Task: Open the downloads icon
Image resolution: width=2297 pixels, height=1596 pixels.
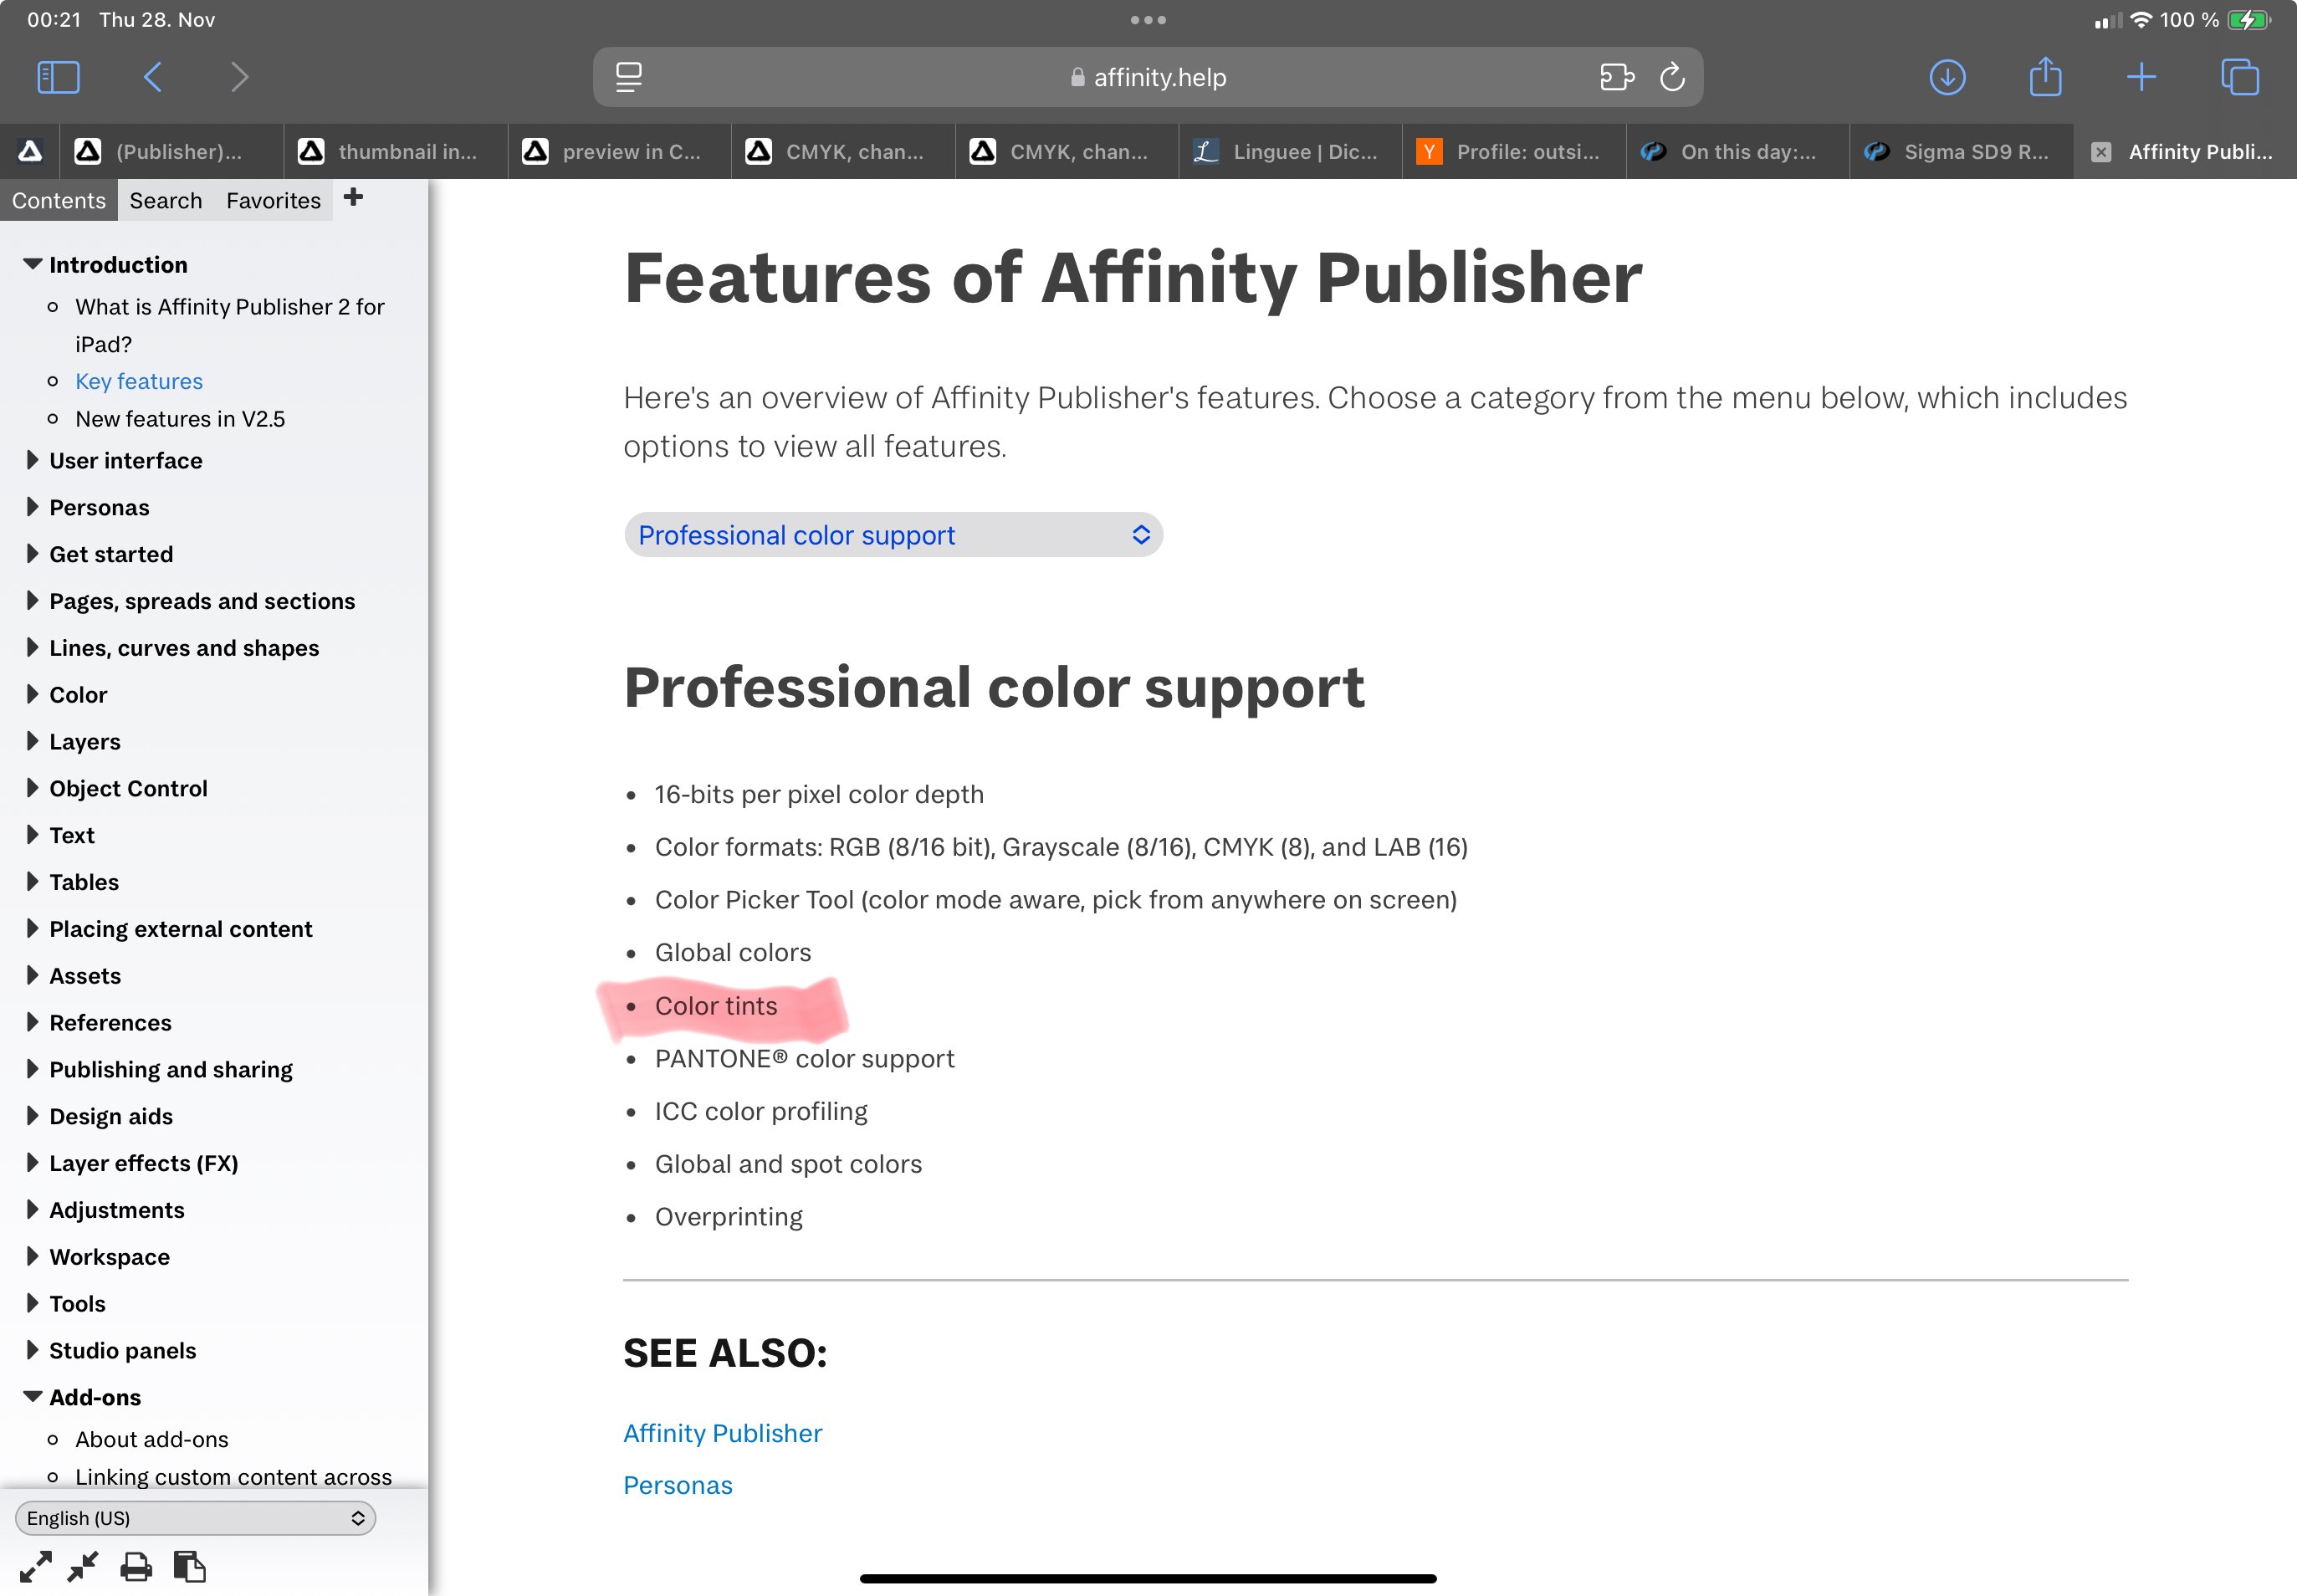Action: click(x=1947, y=77)
